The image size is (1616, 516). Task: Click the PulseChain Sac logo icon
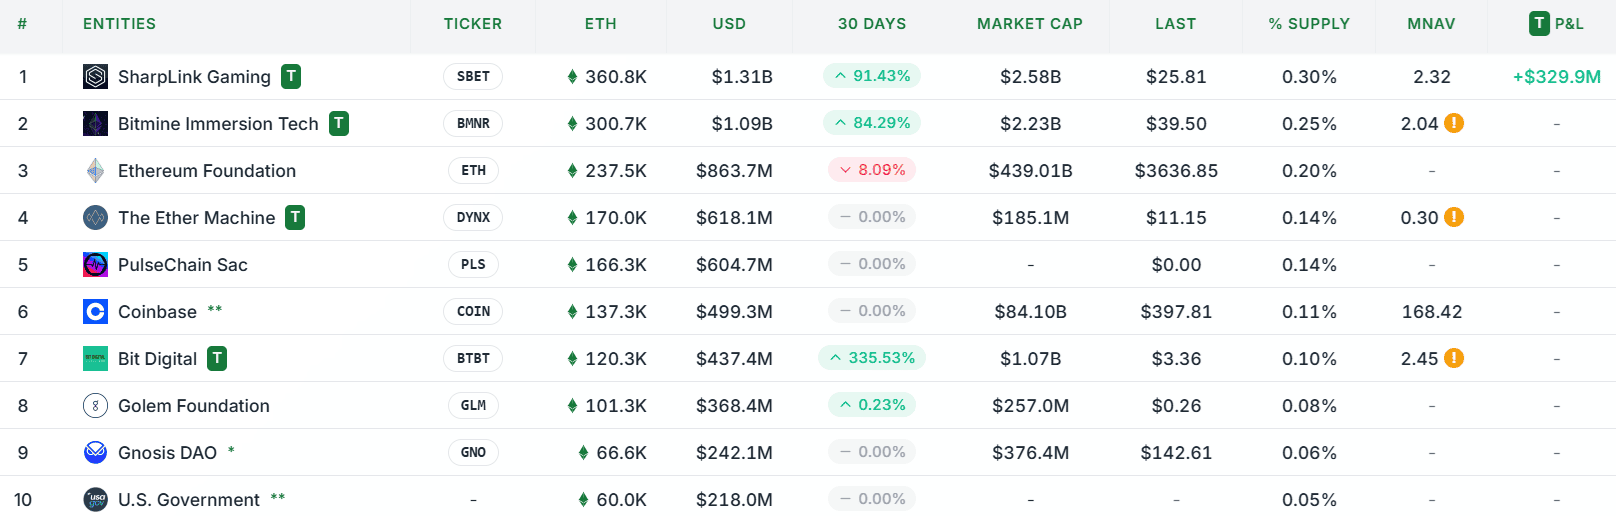click(95, 265)
